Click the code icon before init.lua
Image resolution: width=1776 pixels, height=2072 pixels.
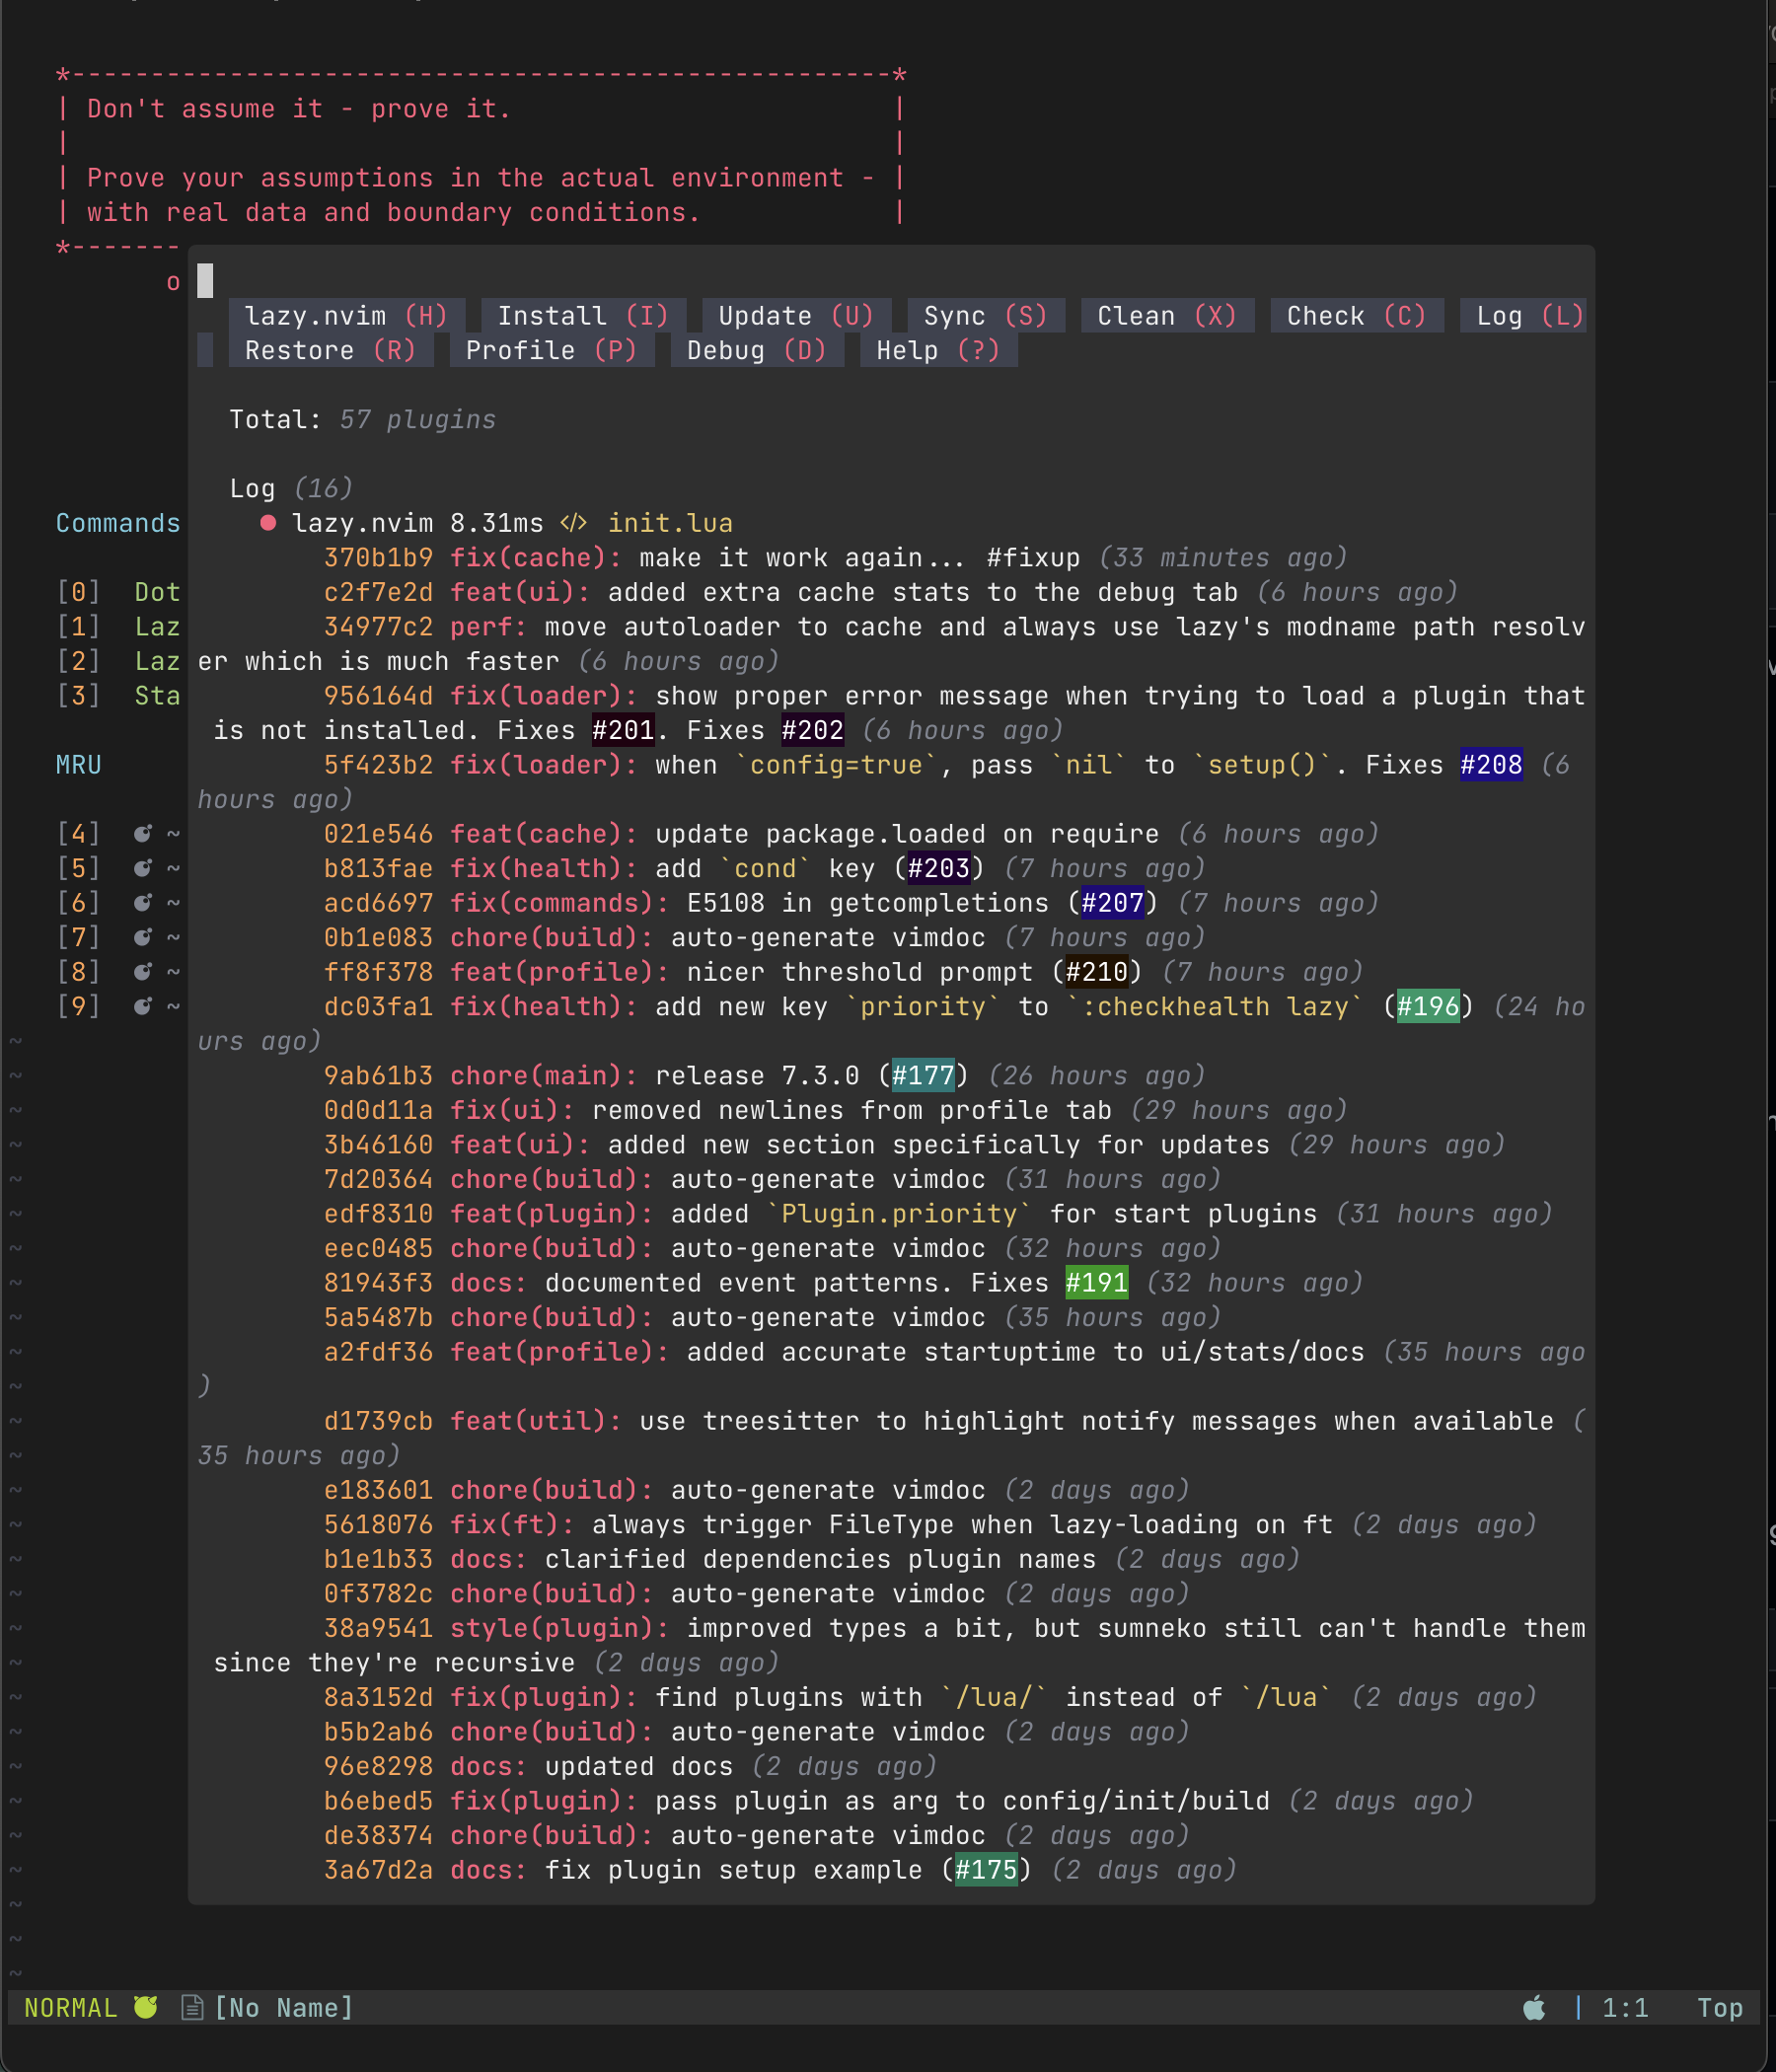[574, 523]
